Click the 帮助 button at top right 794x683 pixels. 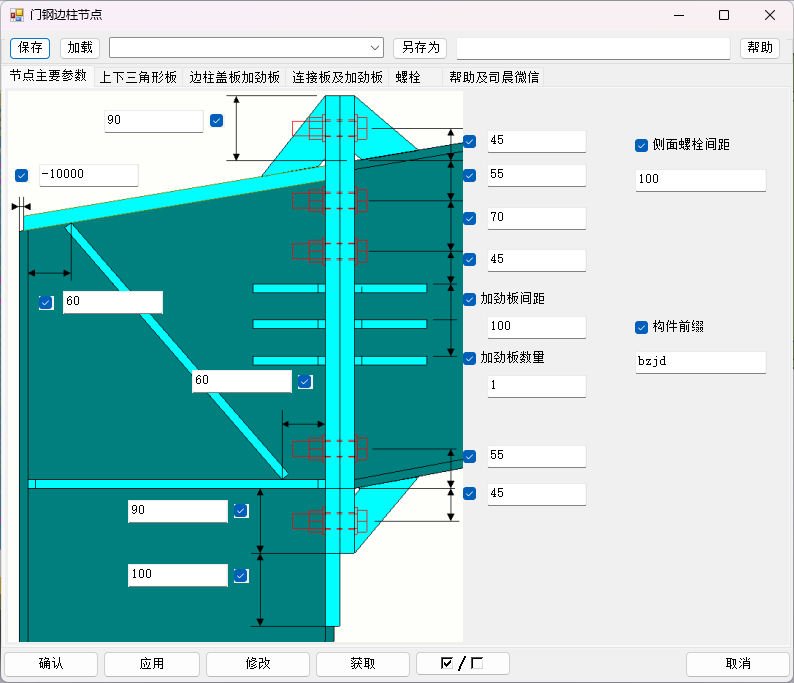tap(760, 48)
